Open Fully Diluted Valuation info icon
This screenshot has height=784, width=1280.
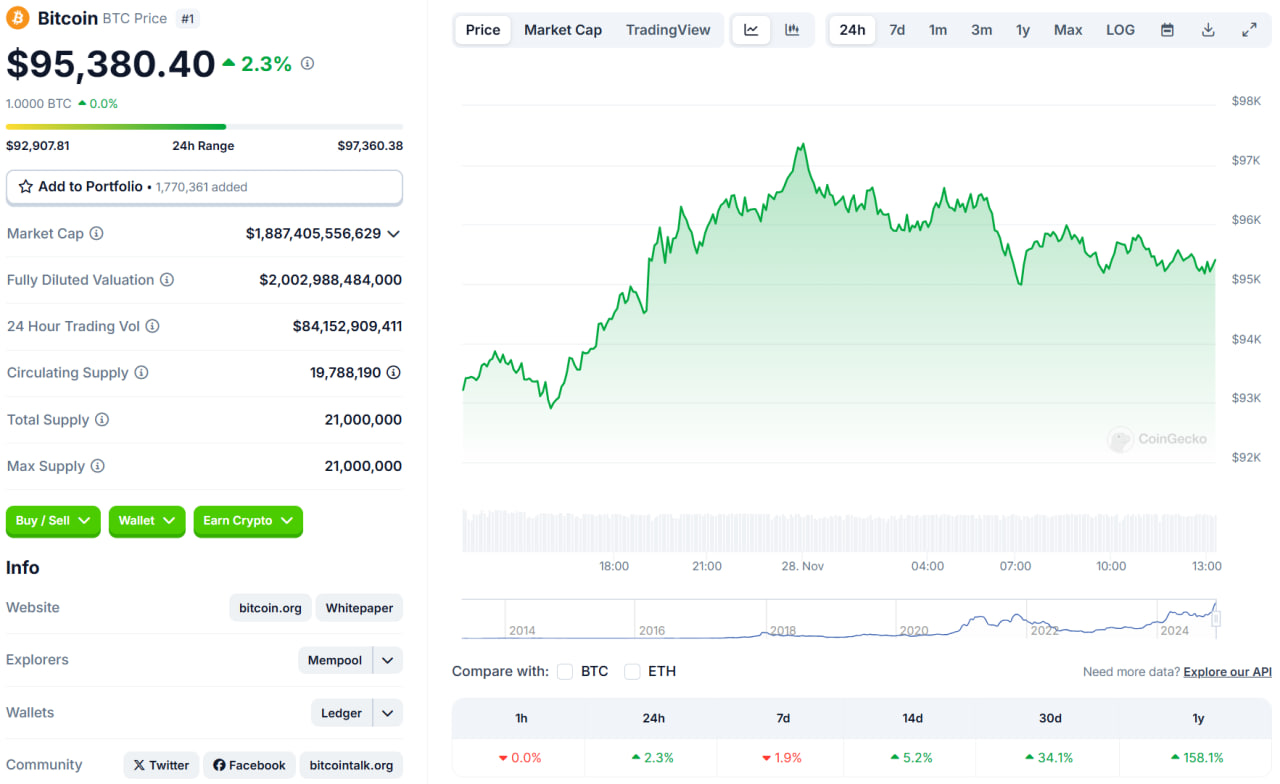click(167, 280)
